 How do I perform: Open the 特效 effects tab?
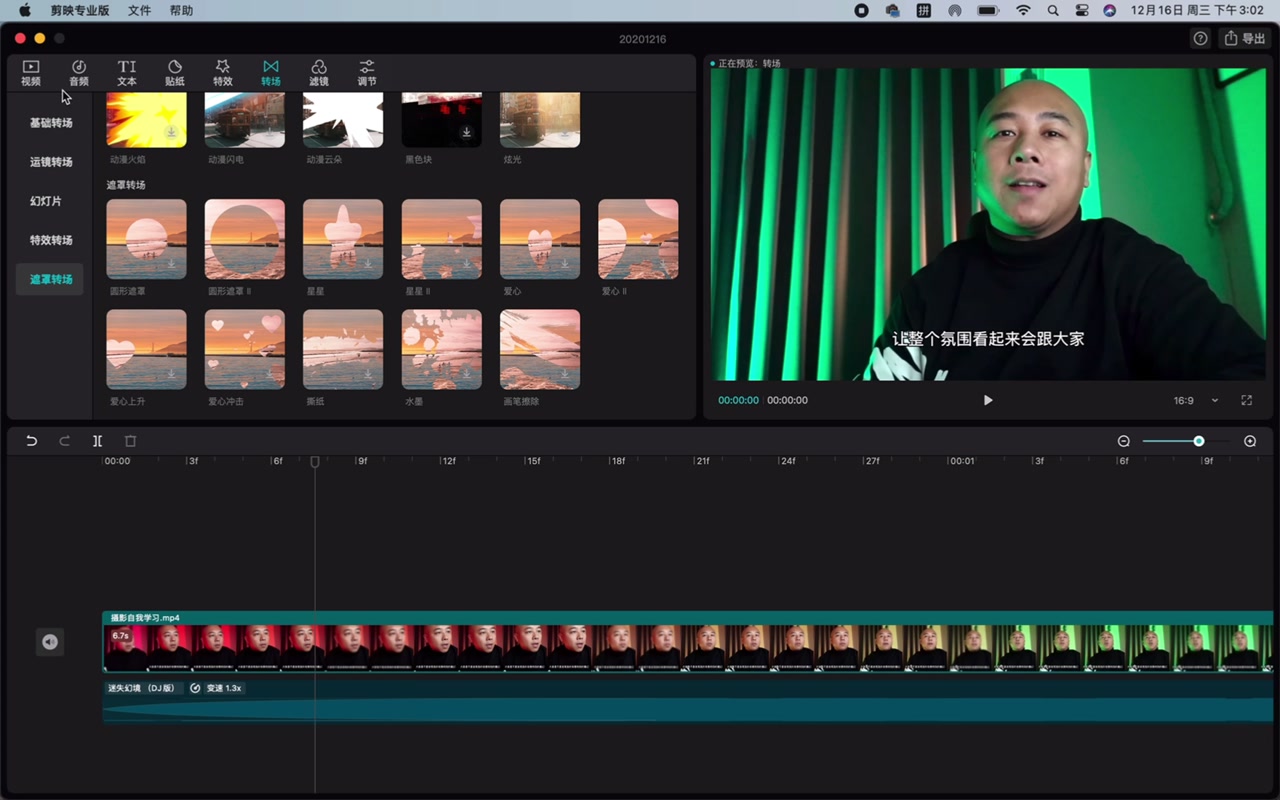tap(223, 73)
